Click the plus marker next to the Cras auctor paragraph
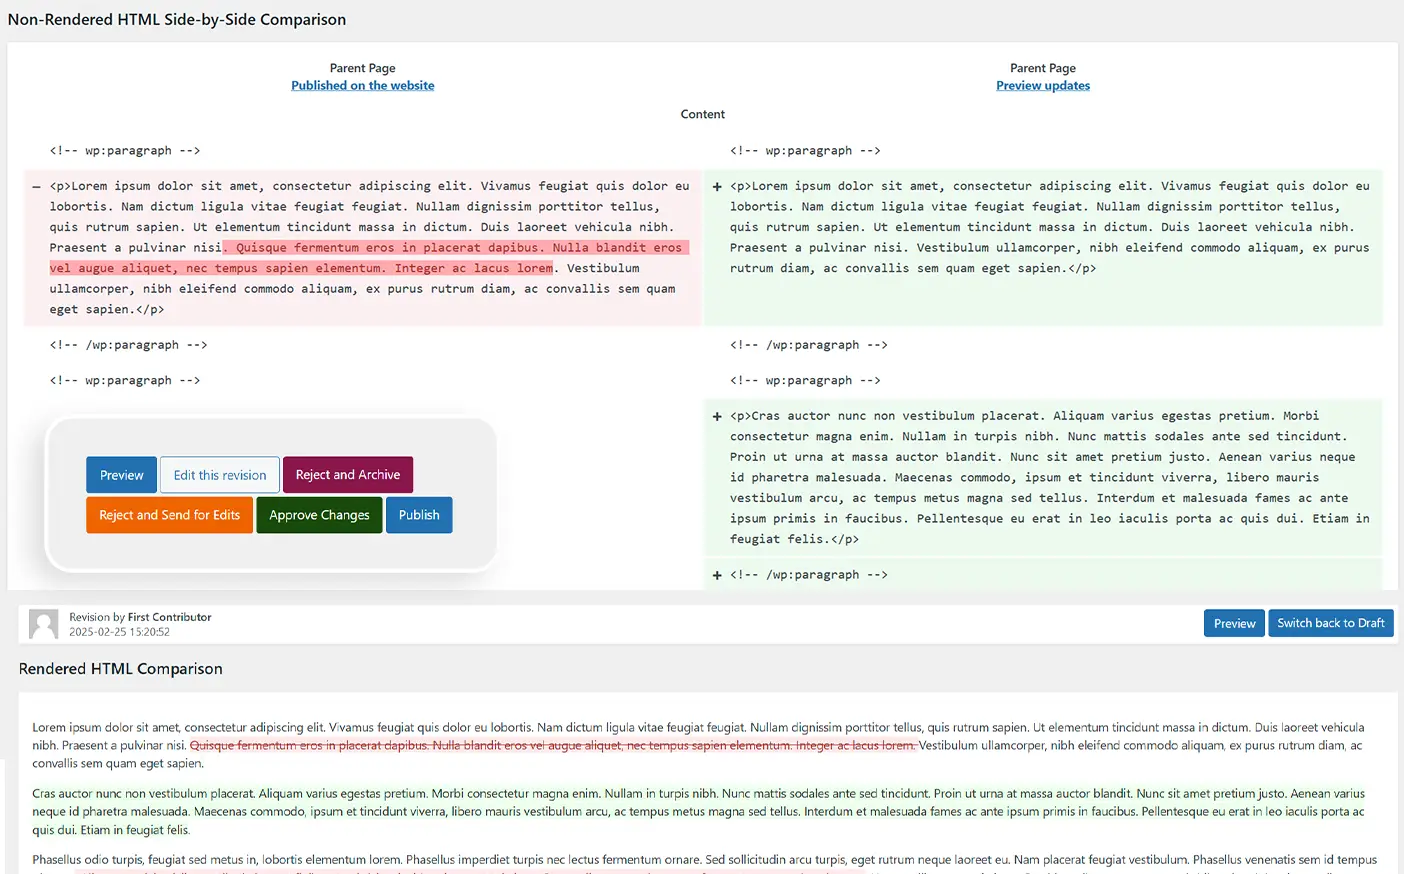 (716, 415)
